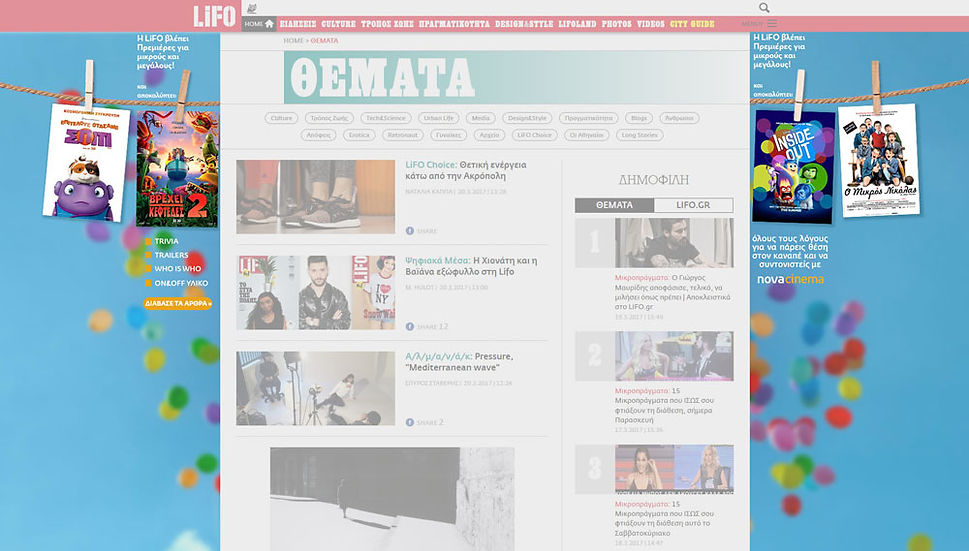Open the σήμερα Παρασκευή Μικροπράγματα story

(x=665, y=405)
